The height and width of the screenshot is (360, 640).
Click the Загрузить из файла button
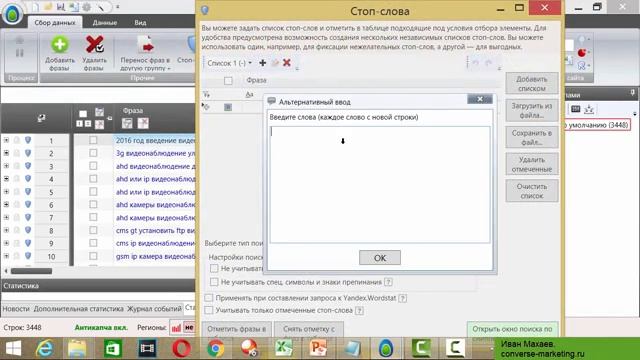click(531, 110)
